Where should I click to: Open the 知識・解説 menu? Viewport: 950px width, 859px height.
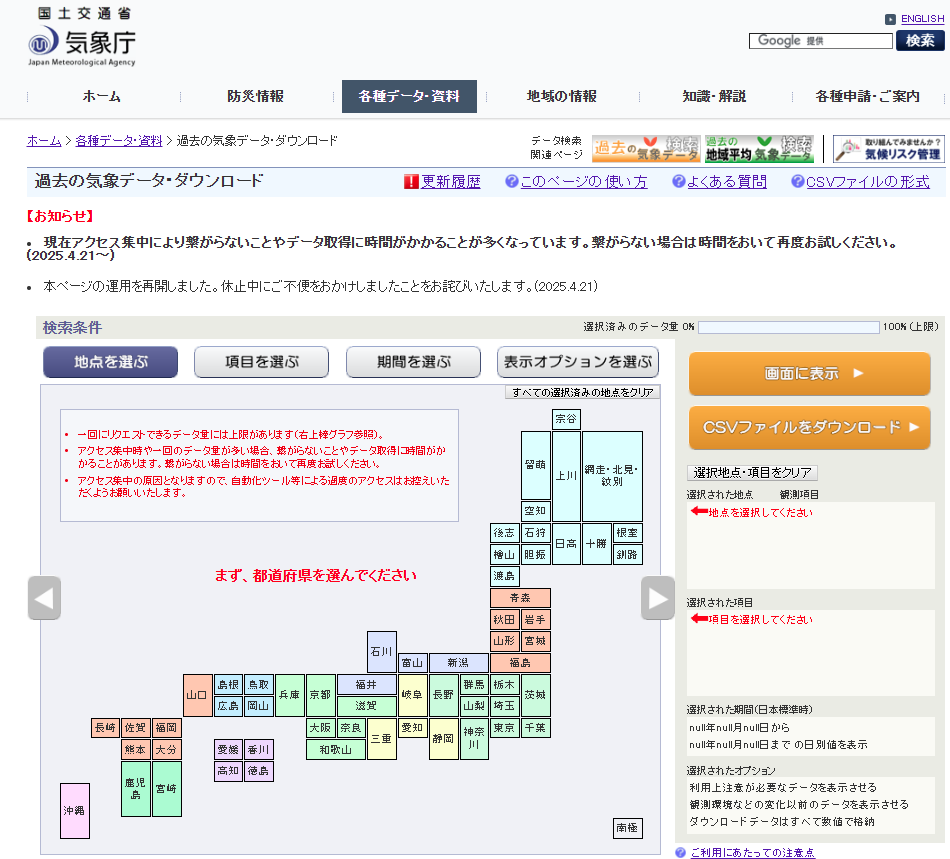click(714, 97)
